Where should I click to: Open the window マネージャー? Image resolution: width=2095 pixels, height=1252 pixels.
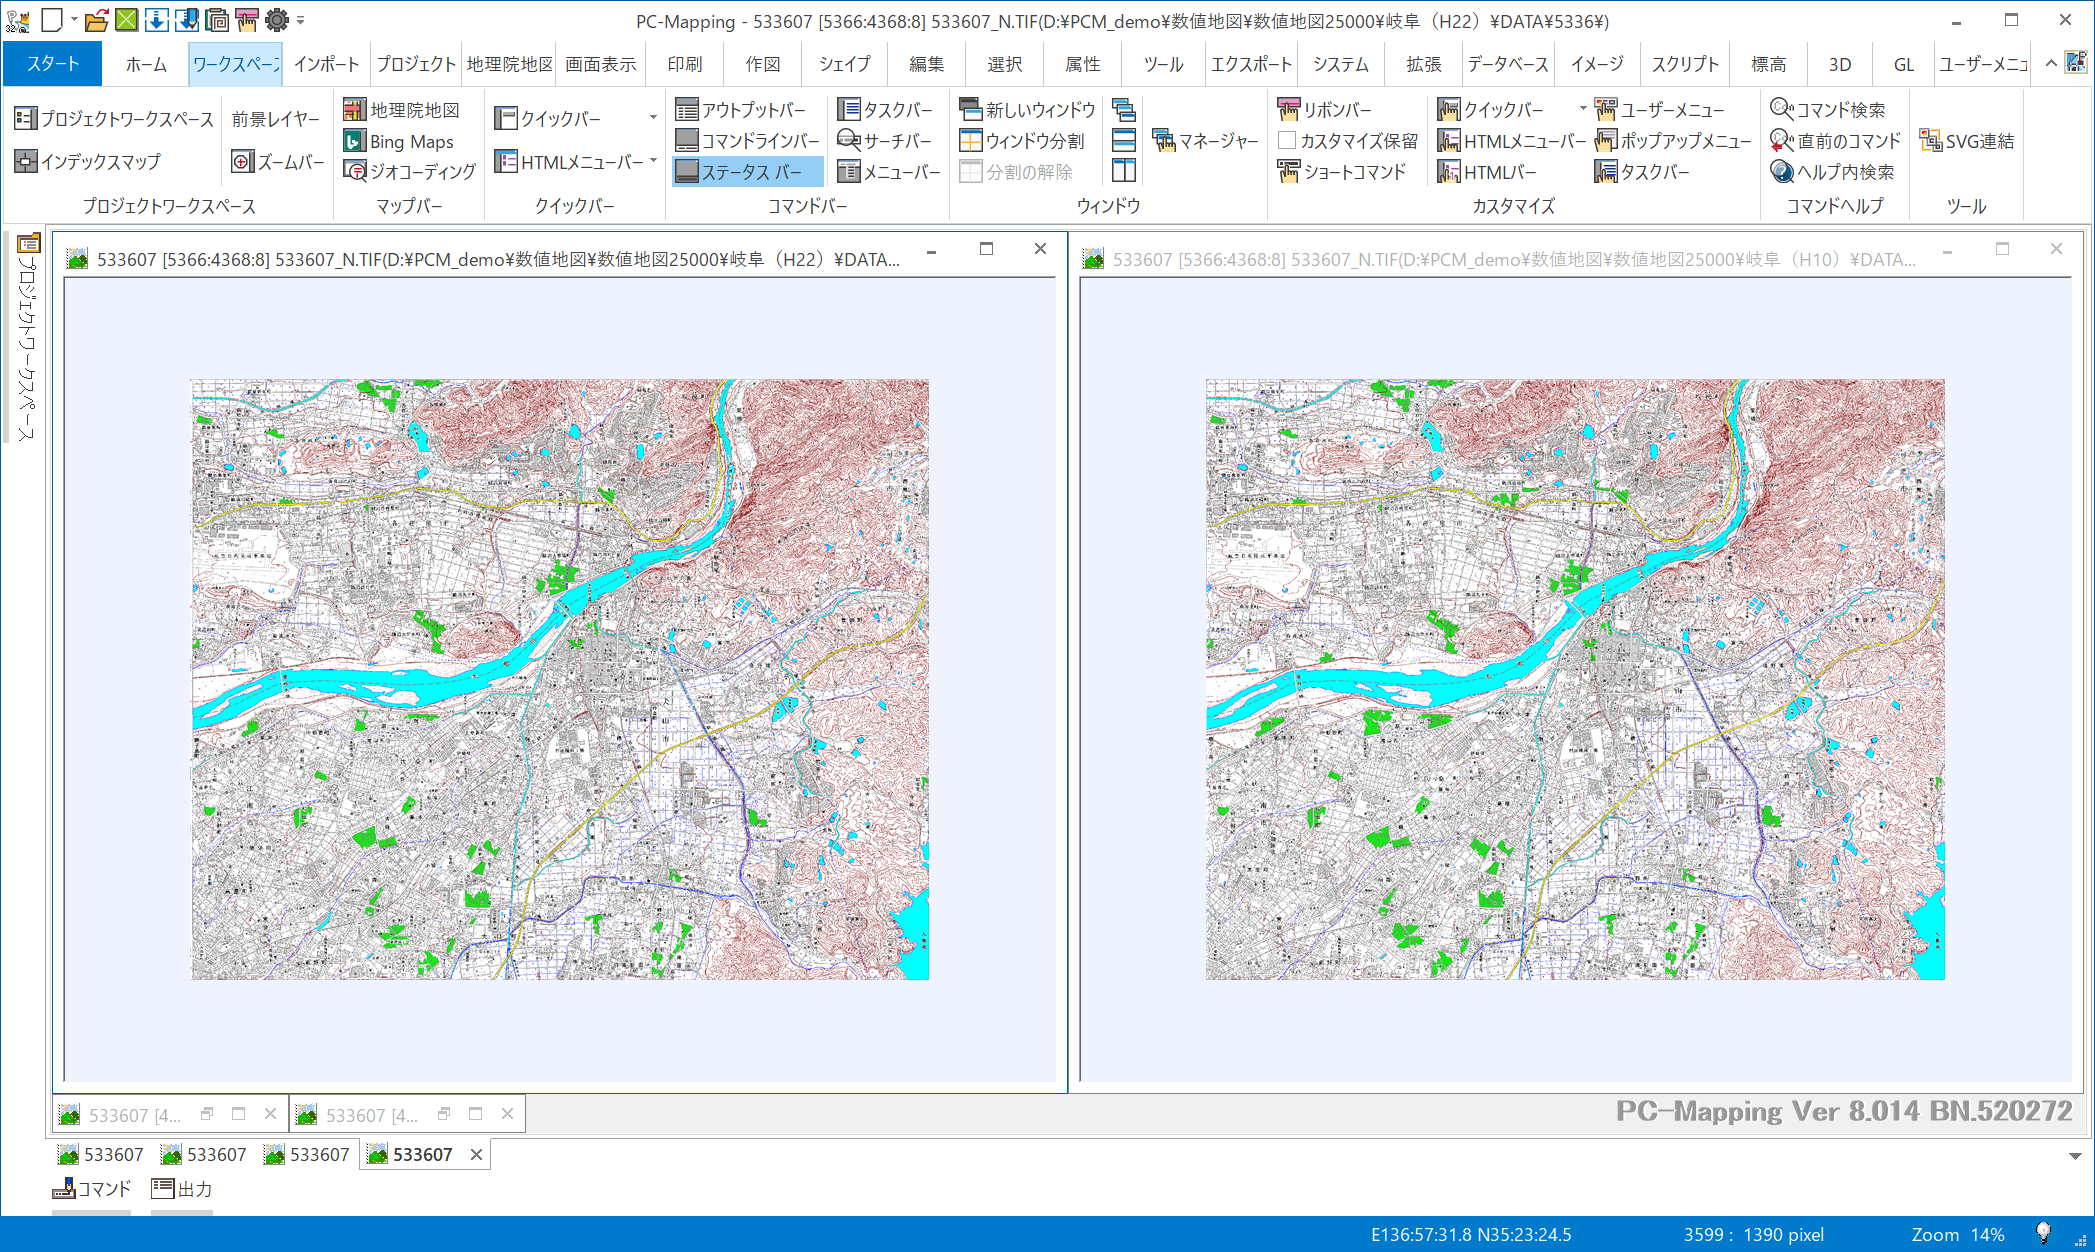[1205, 141]
